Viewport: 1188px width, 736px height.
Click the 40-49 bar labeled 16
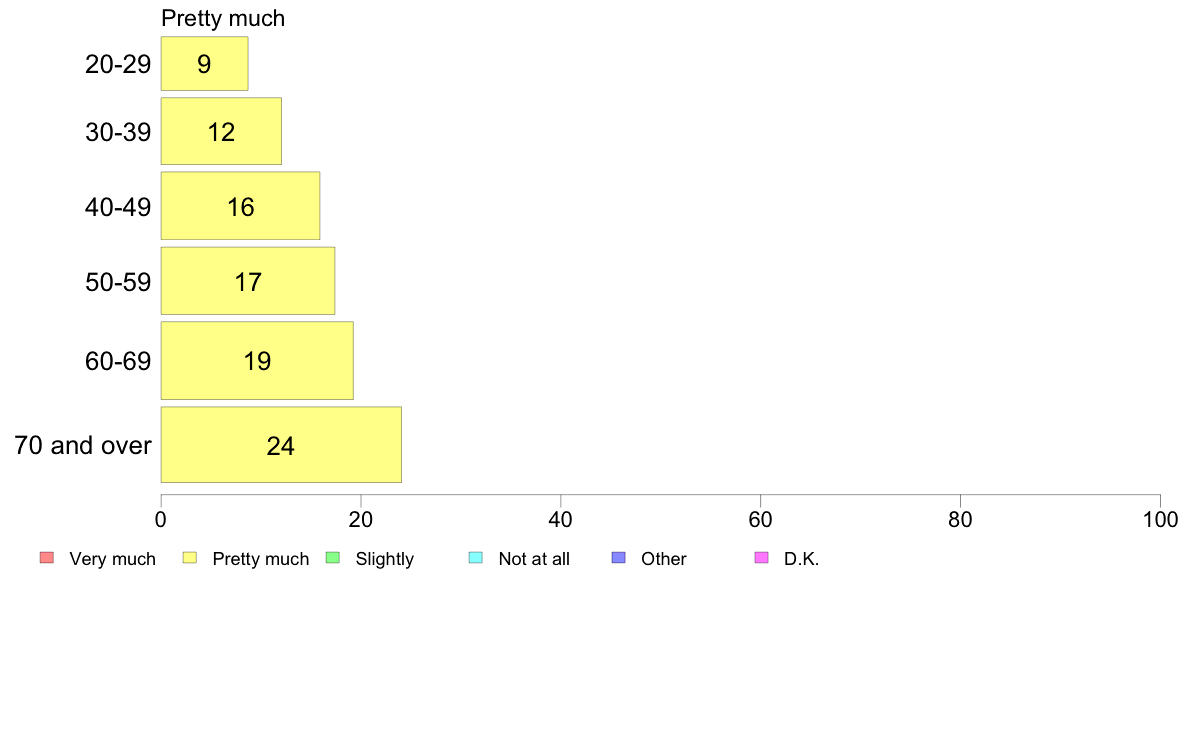pyautogui.click(x=240, y=206)
